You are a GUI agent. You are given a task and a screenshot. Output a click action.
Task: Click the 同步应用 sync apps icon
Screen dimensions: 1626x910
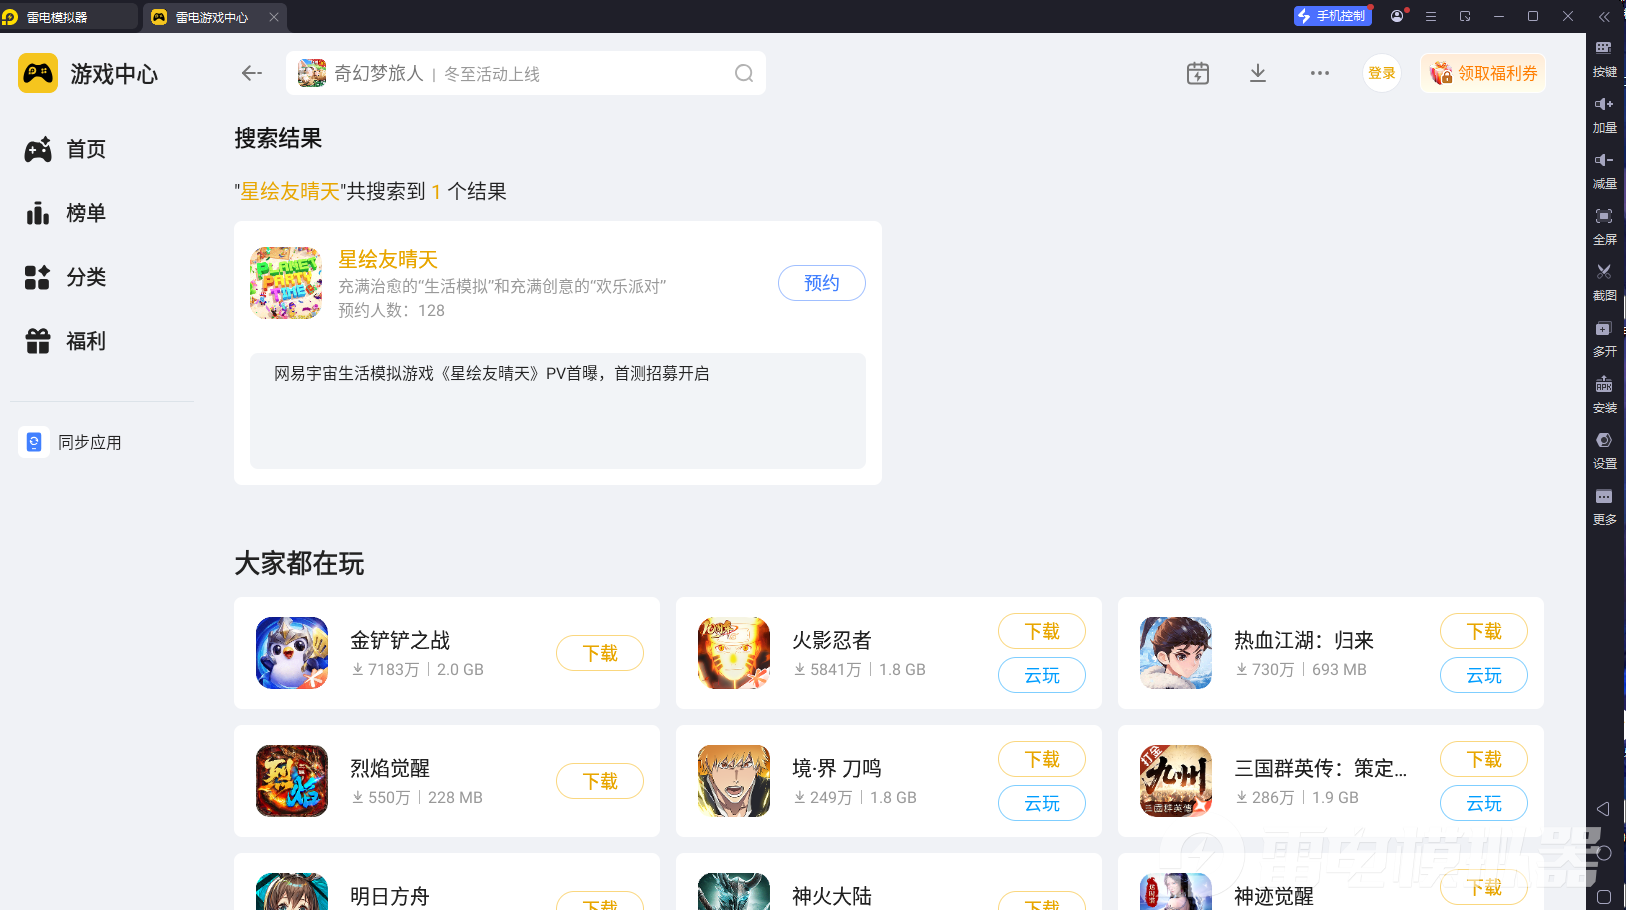[34, 441]
